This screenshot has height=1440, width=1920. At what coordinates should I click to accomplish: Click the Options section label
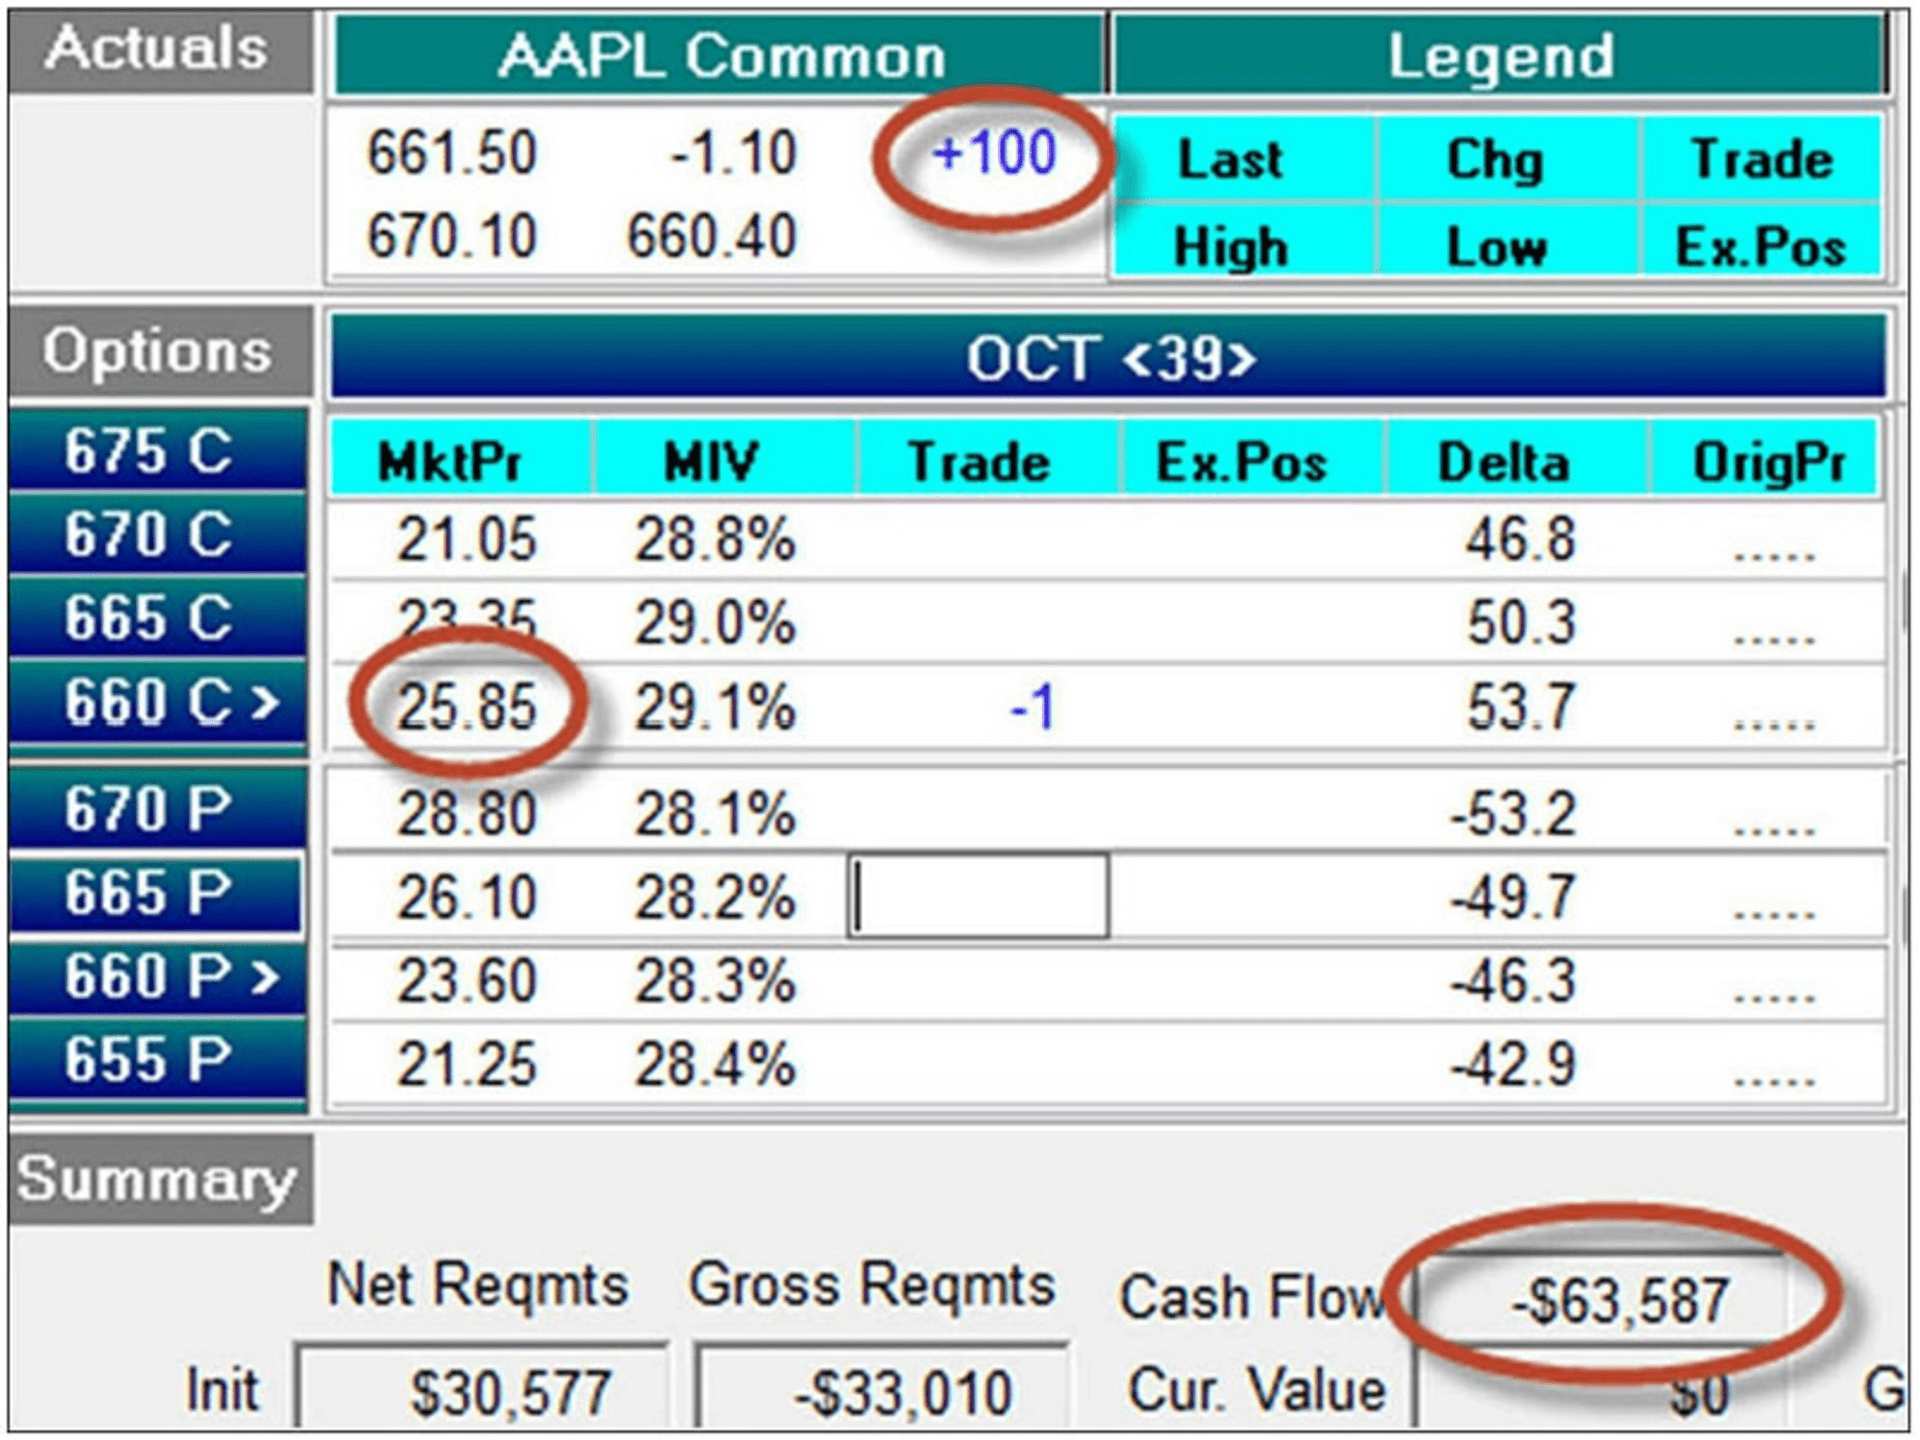coord(160,352)
